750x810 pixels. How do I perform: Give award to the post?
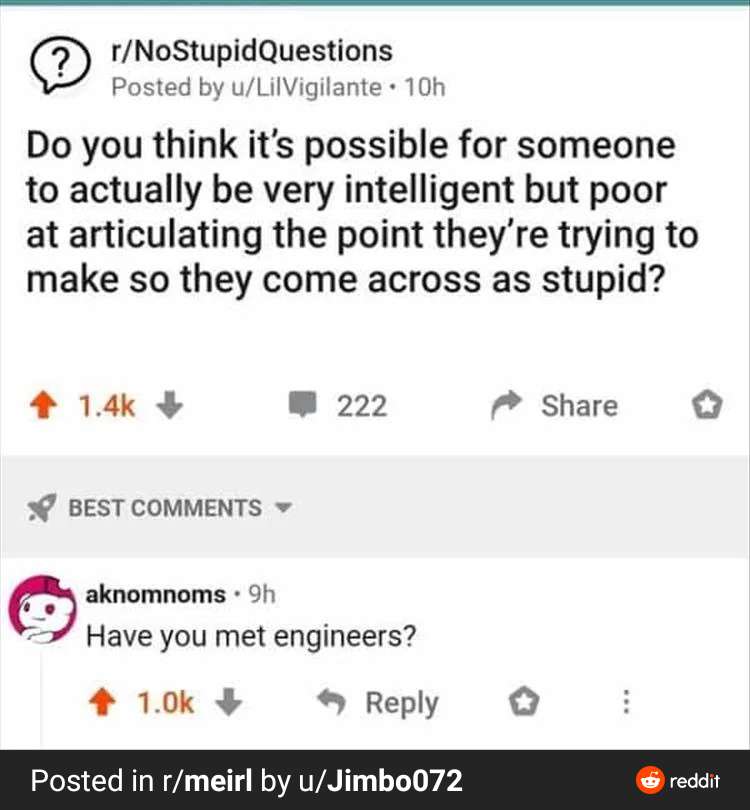coord(706,406)
